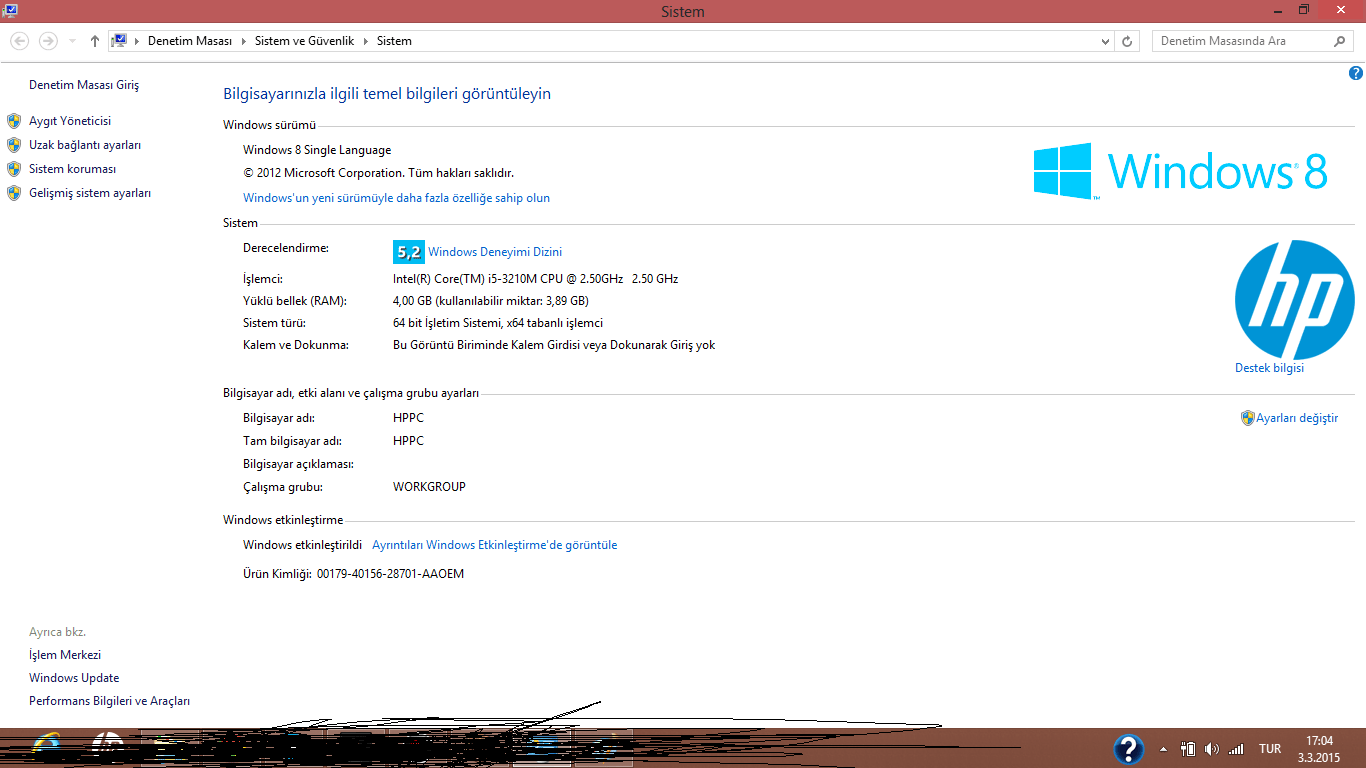Click processor value Intel(R) Core(TM) i5-3210M
This screenshot has width=1366, height=768.
pyautogui.click(x=536, y=279)
